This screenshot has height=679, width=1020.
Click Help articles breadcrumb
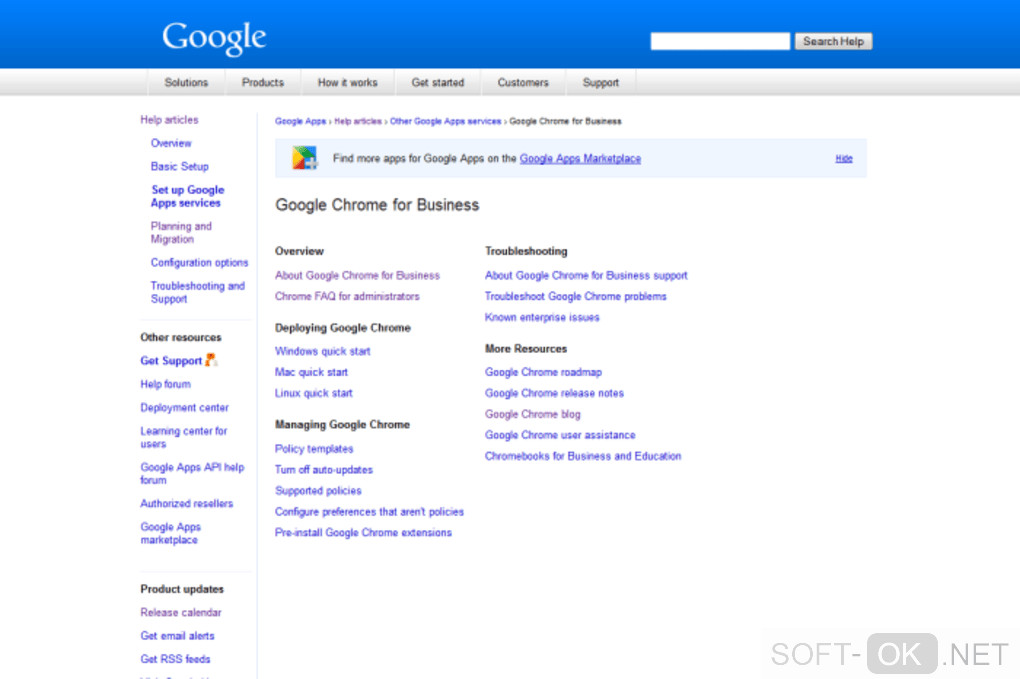click(x=358, y=121)
